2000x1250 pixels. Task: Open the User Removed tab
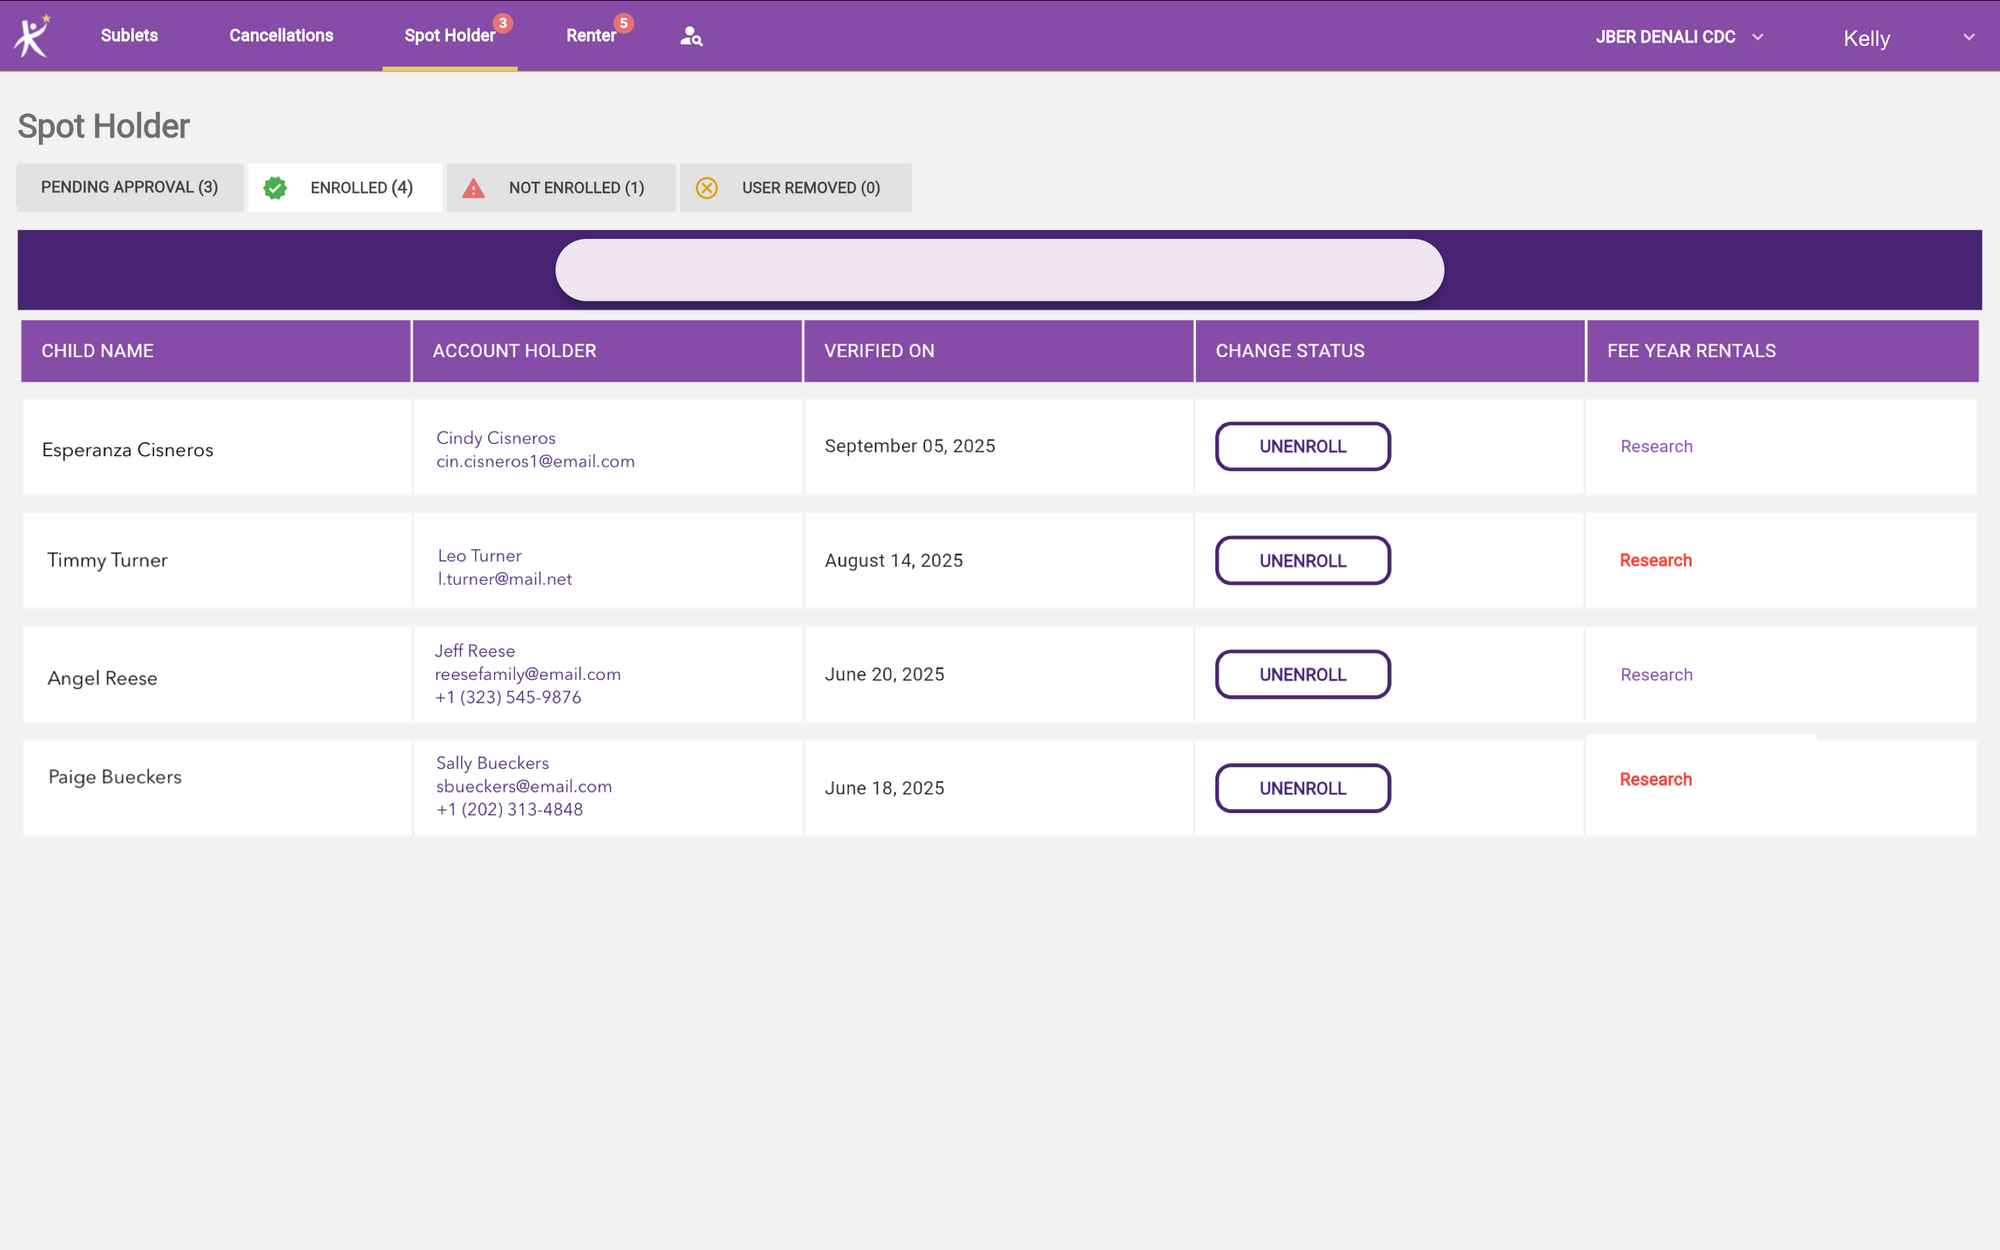point(810,188)
